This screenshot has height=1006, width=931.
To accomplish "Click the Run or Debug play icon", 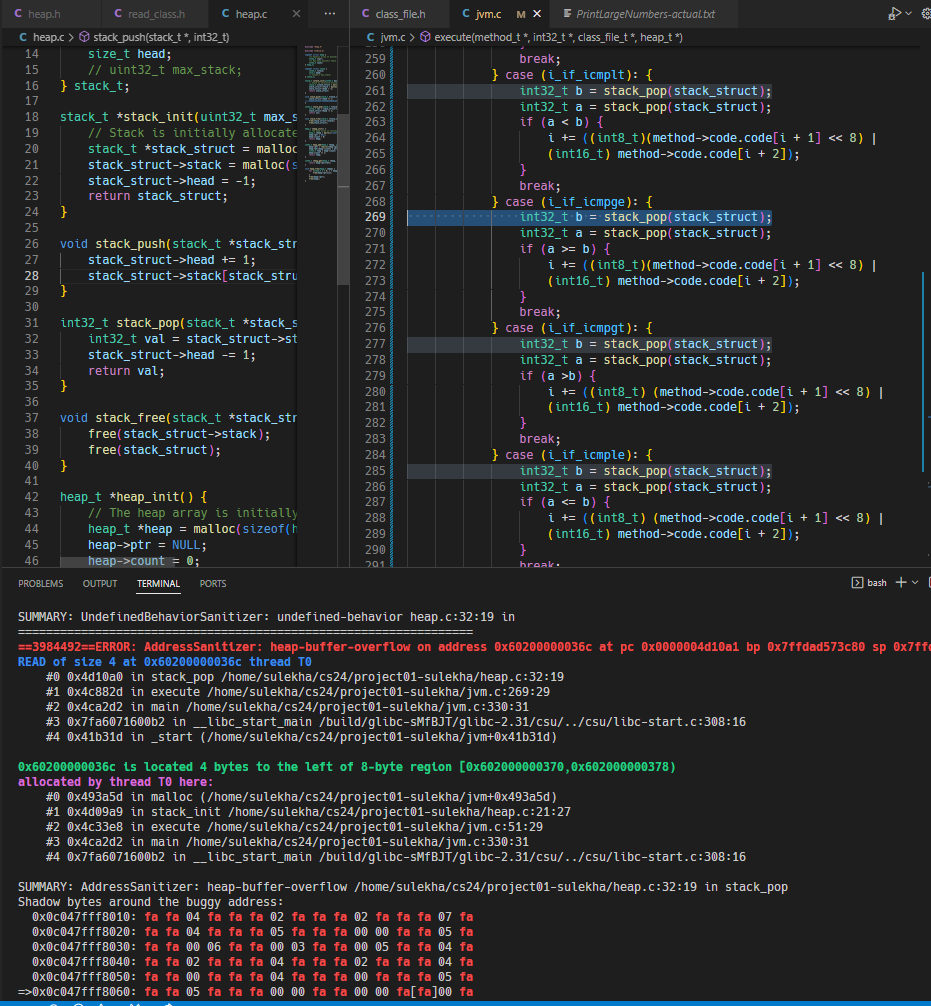I will coord(893,14).
